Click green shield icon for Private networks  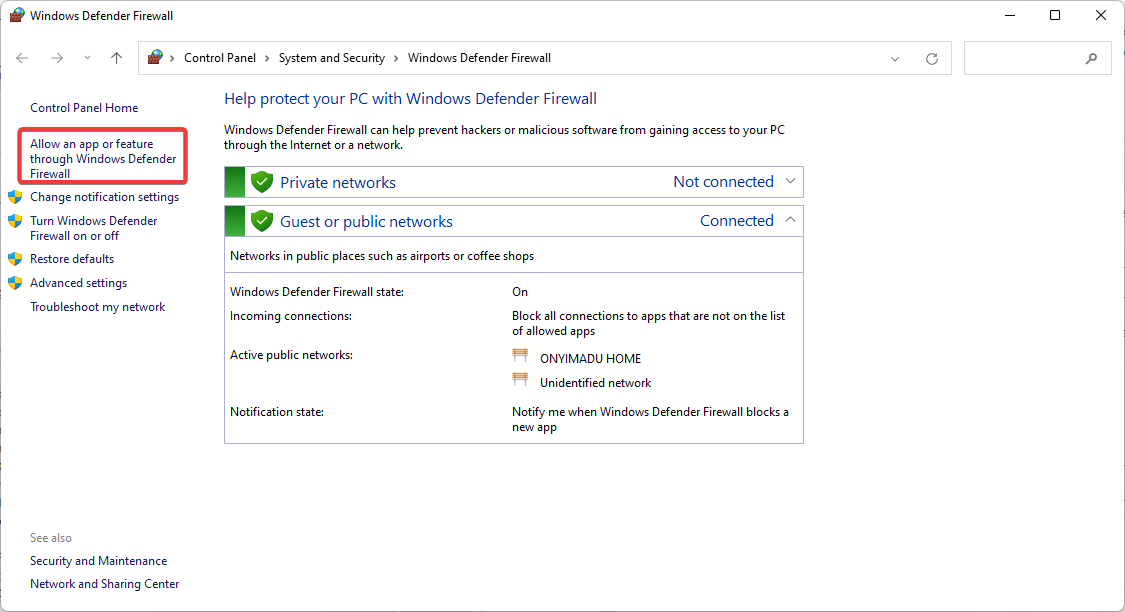[262, 182]
